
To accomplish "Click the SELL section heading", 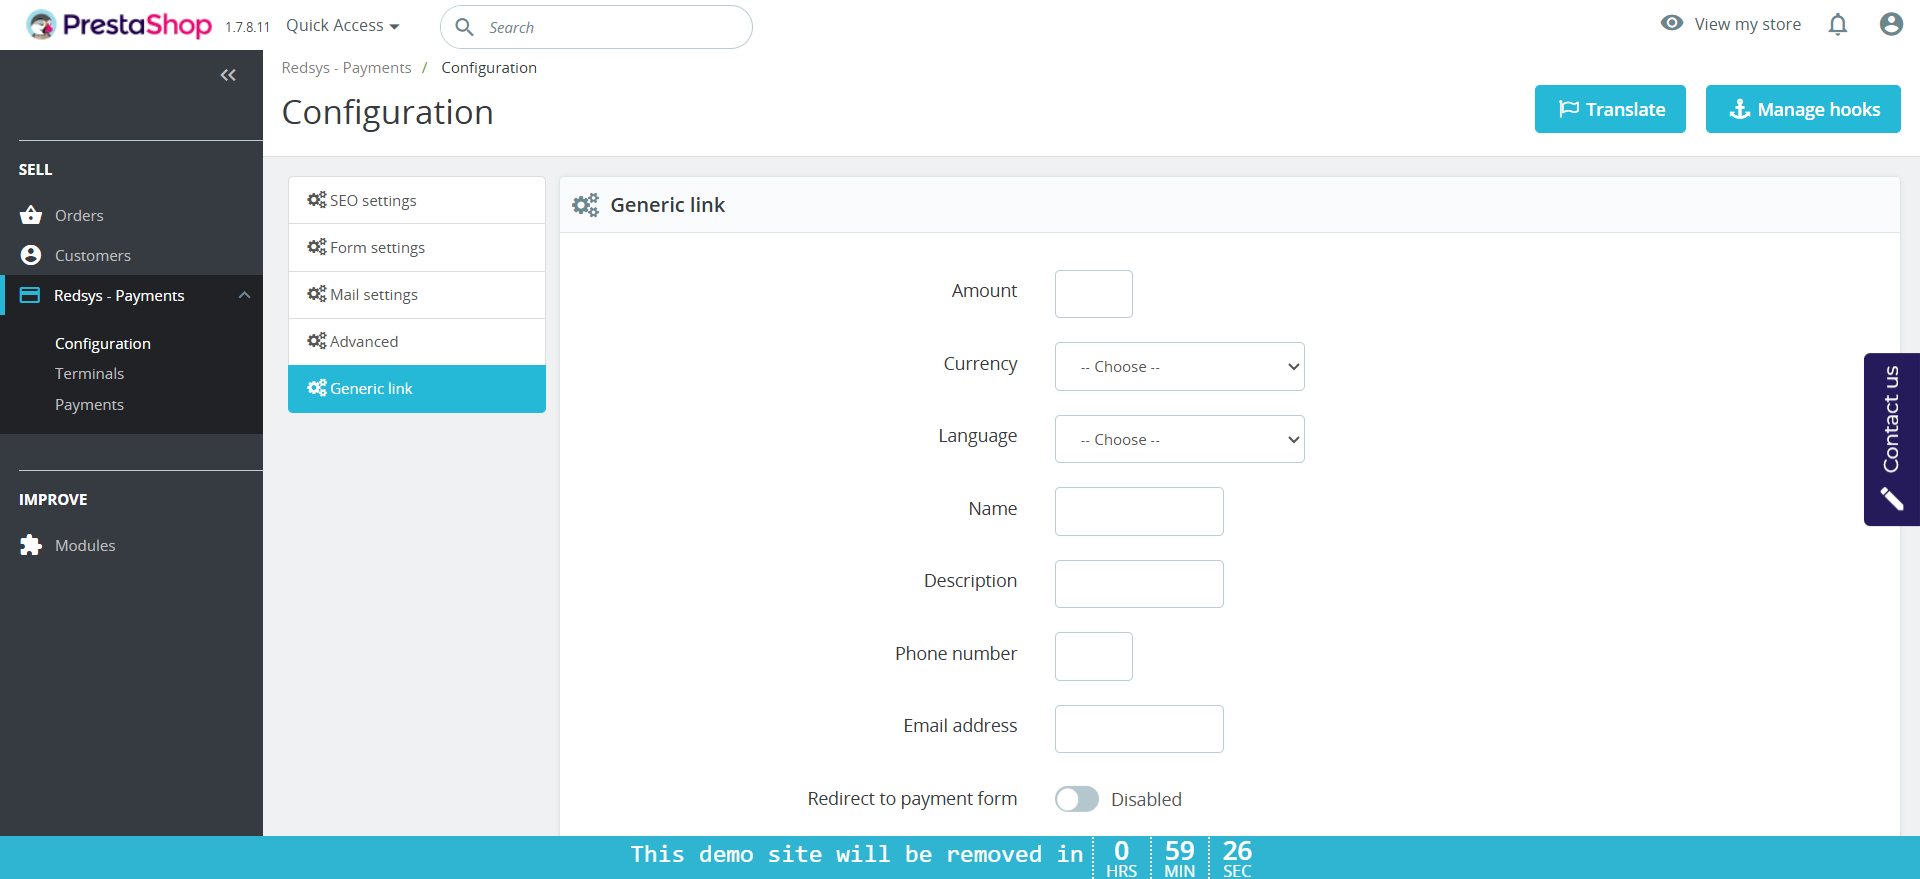I will (x=35, y=169).
